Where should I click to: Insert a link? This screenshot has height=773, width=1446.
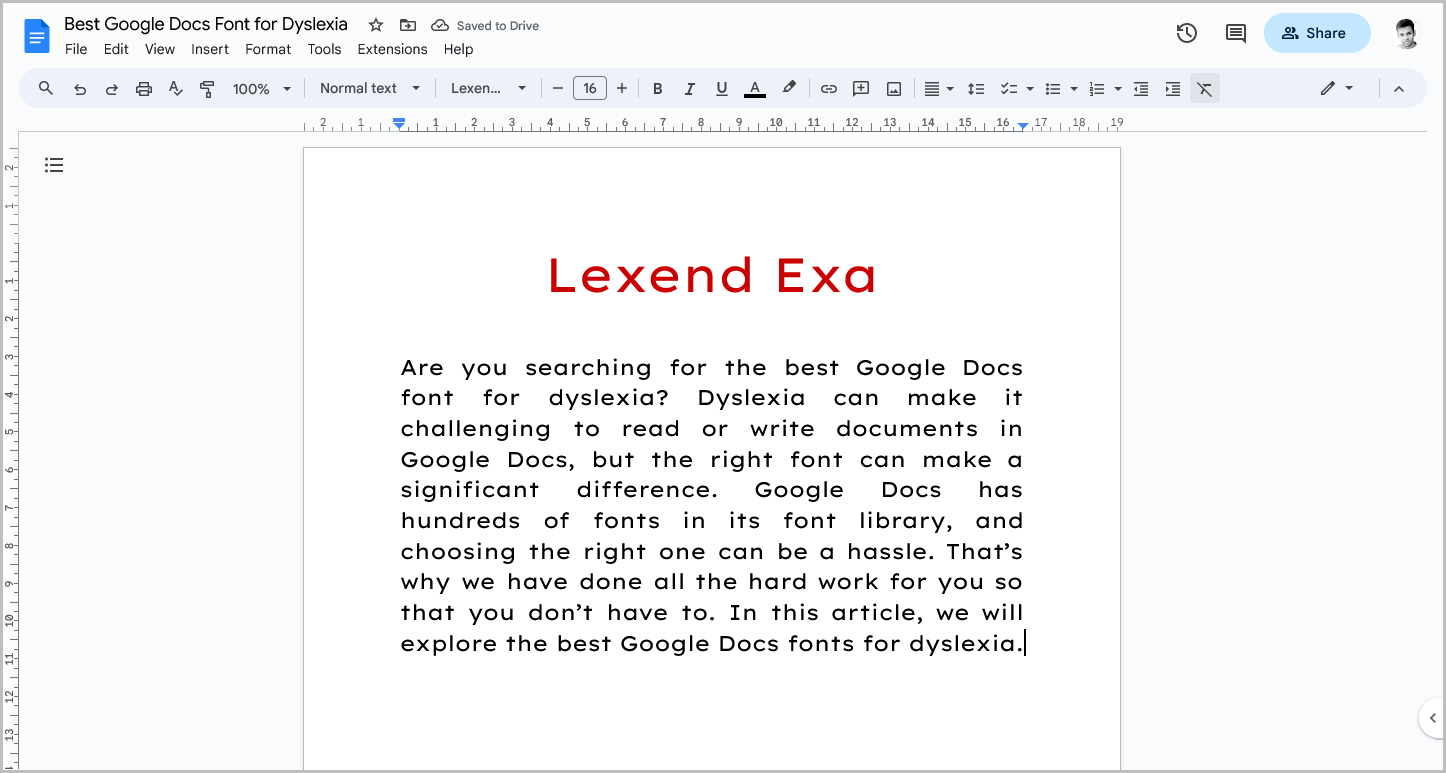[829, 89]
